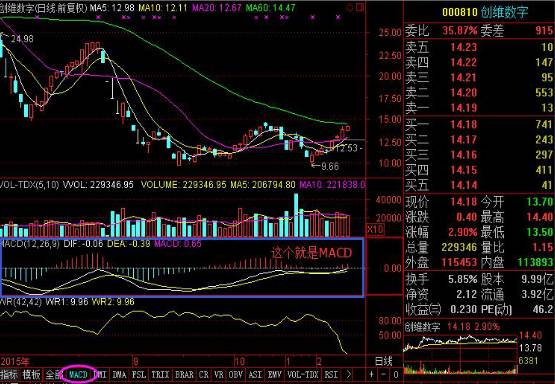Switch to the MACD indicator tab
The height and width of the screenshot is (384, 555).
click(x=78, y=374)
